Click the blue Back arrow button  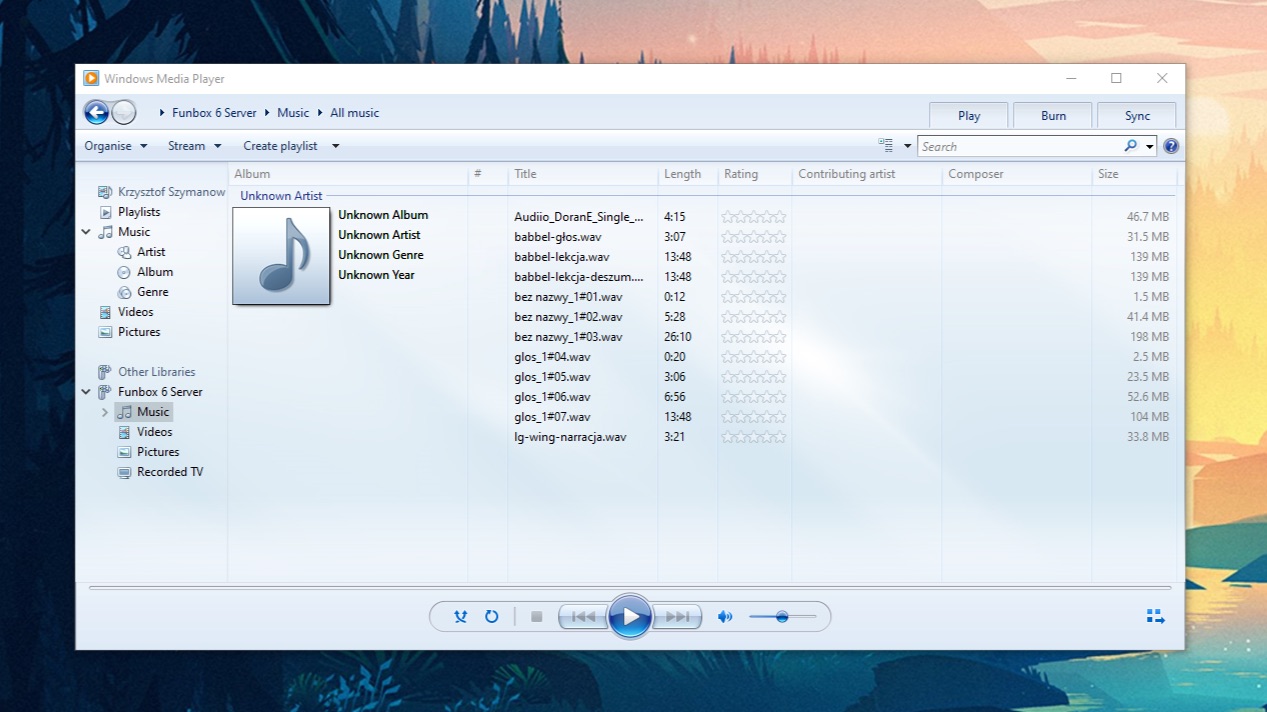pyautogui.click(x=96, y=112)
